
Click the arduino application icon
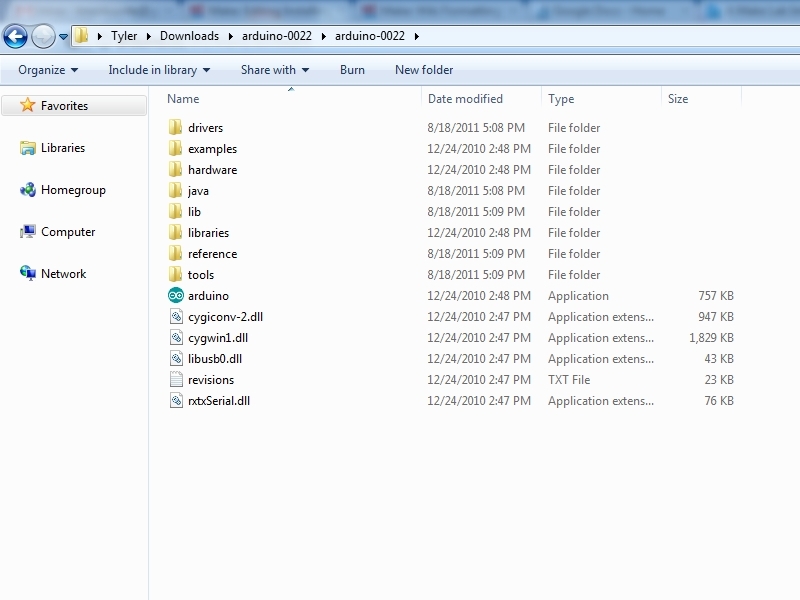[x=176, y=295]
